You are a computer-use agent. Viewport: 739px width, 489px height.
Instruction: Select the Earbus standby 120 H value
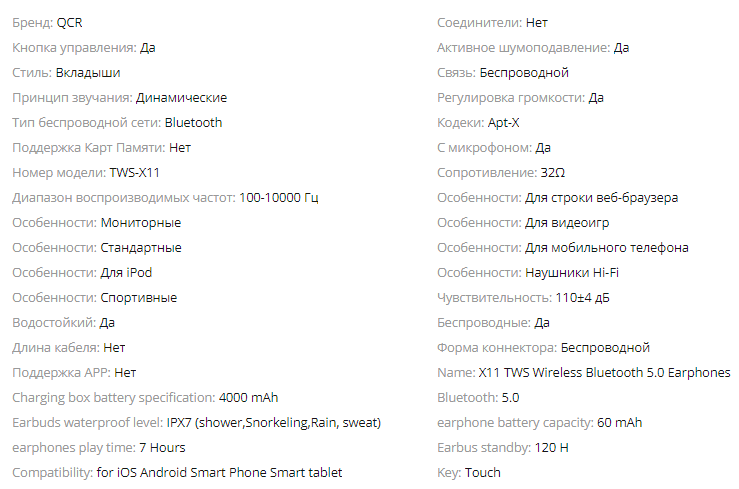coord(551,448)
